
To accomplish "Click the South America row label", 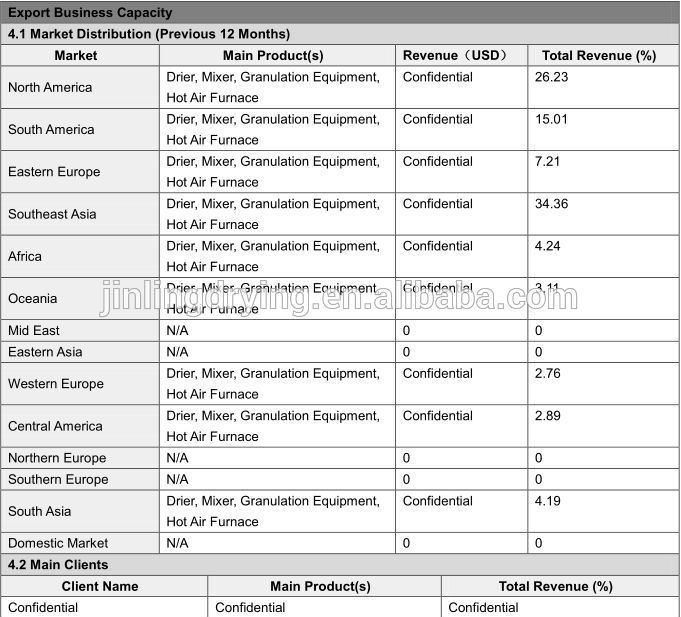I will coord(51,129).
